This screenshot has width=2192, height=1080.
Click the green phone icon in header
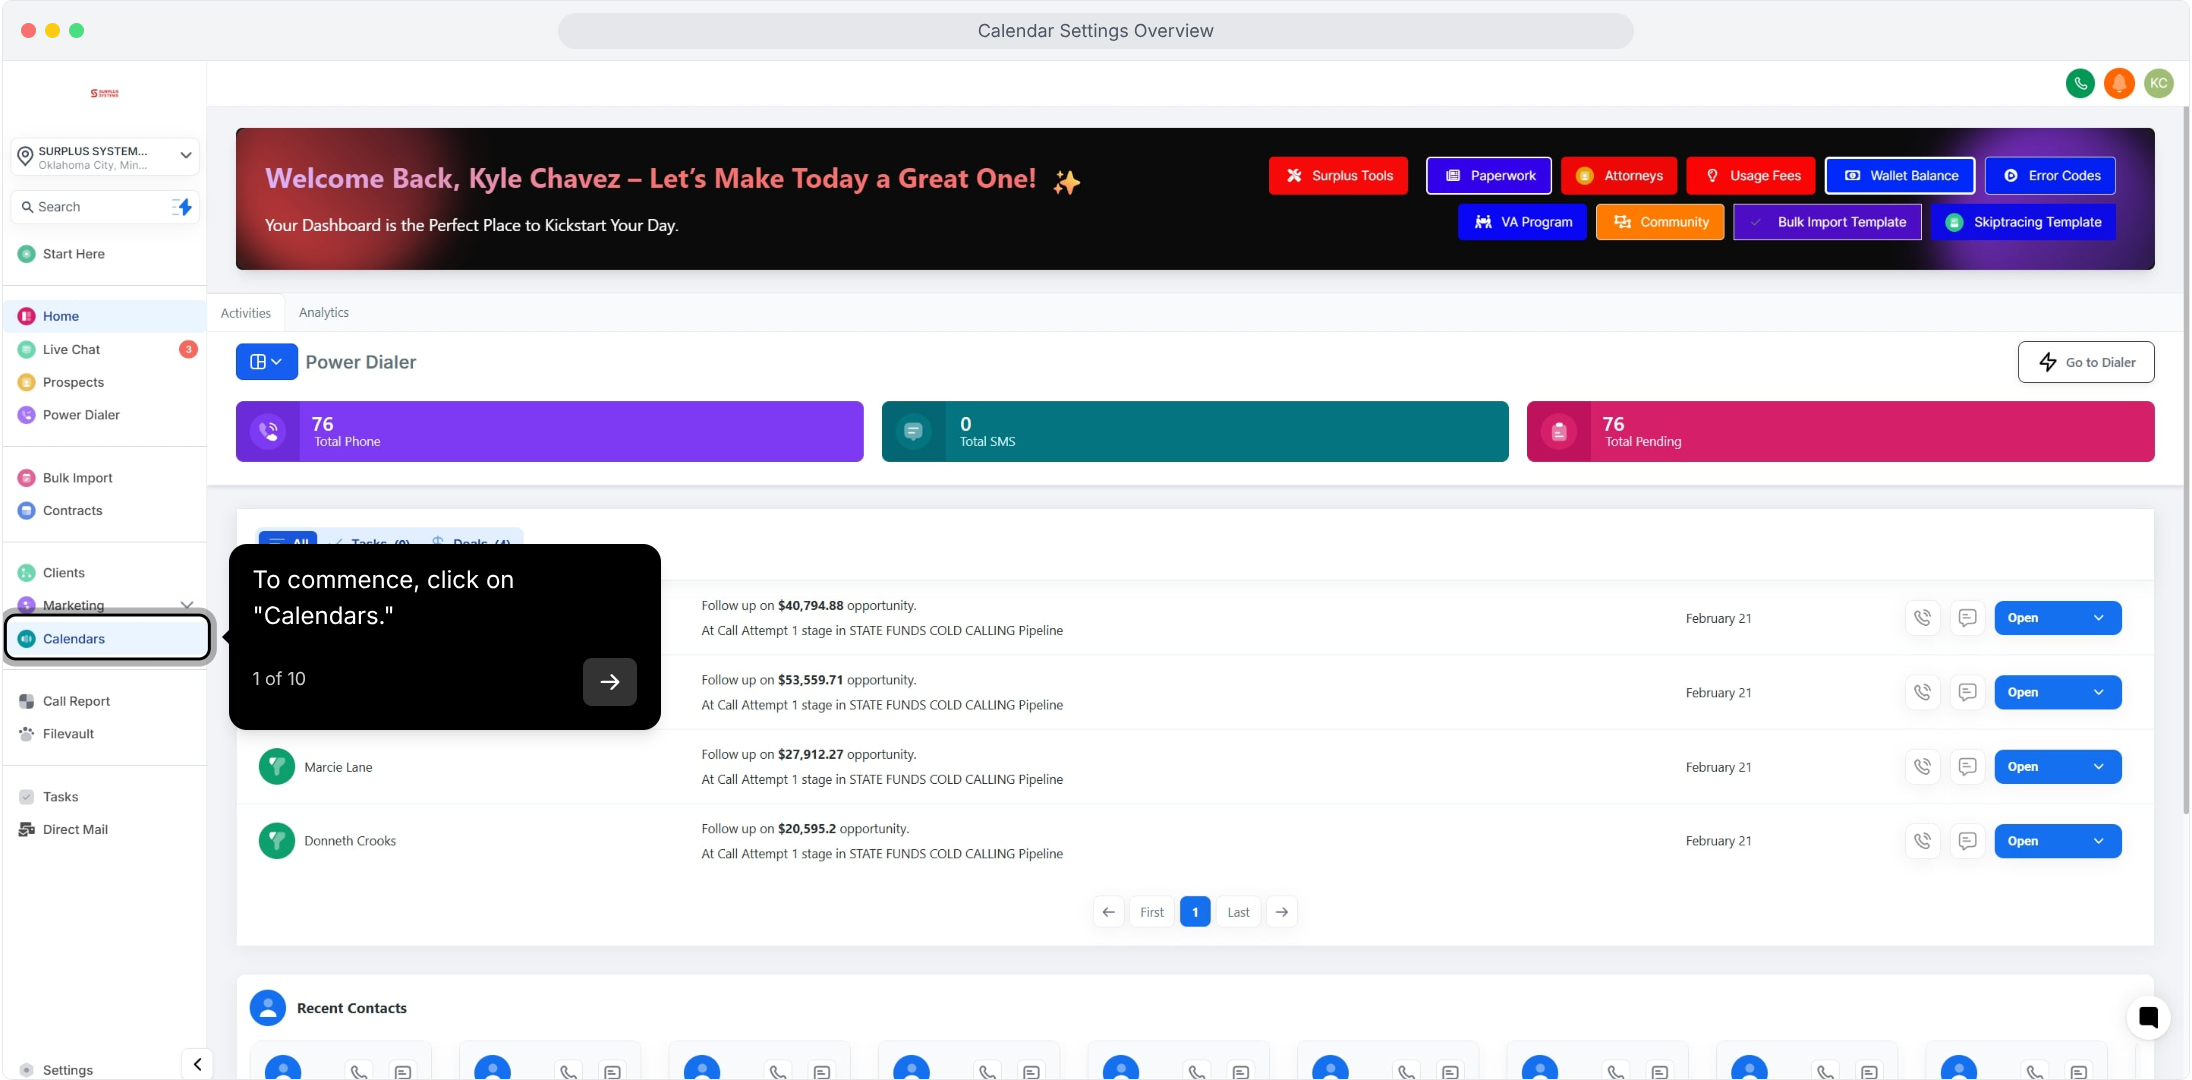point(2080,83)
